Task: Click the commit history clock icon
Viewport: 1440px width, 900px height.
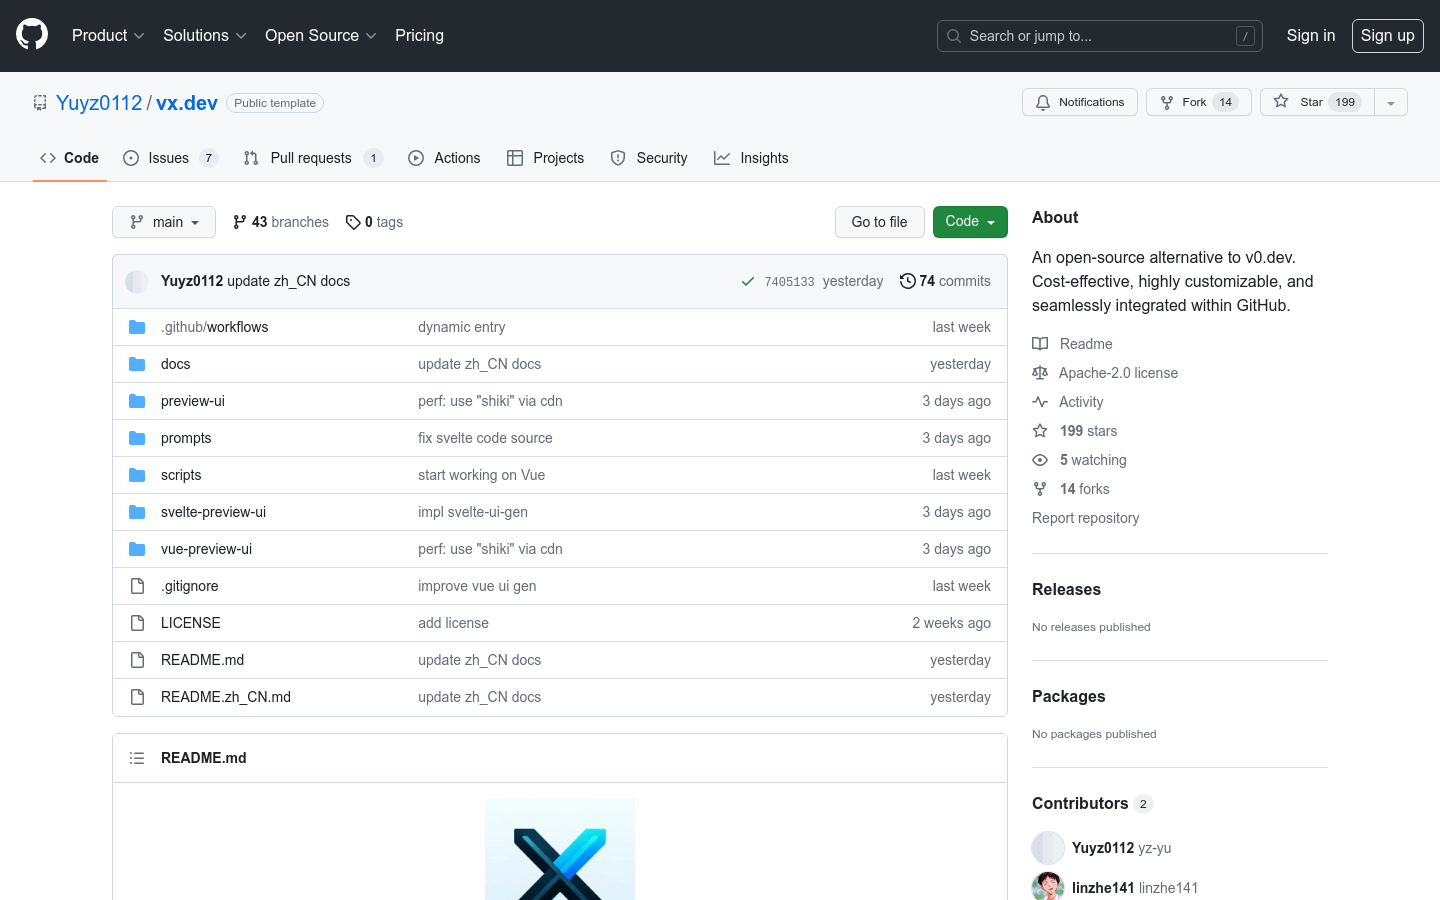Action: pyautogui.click(x=907, y=281)
